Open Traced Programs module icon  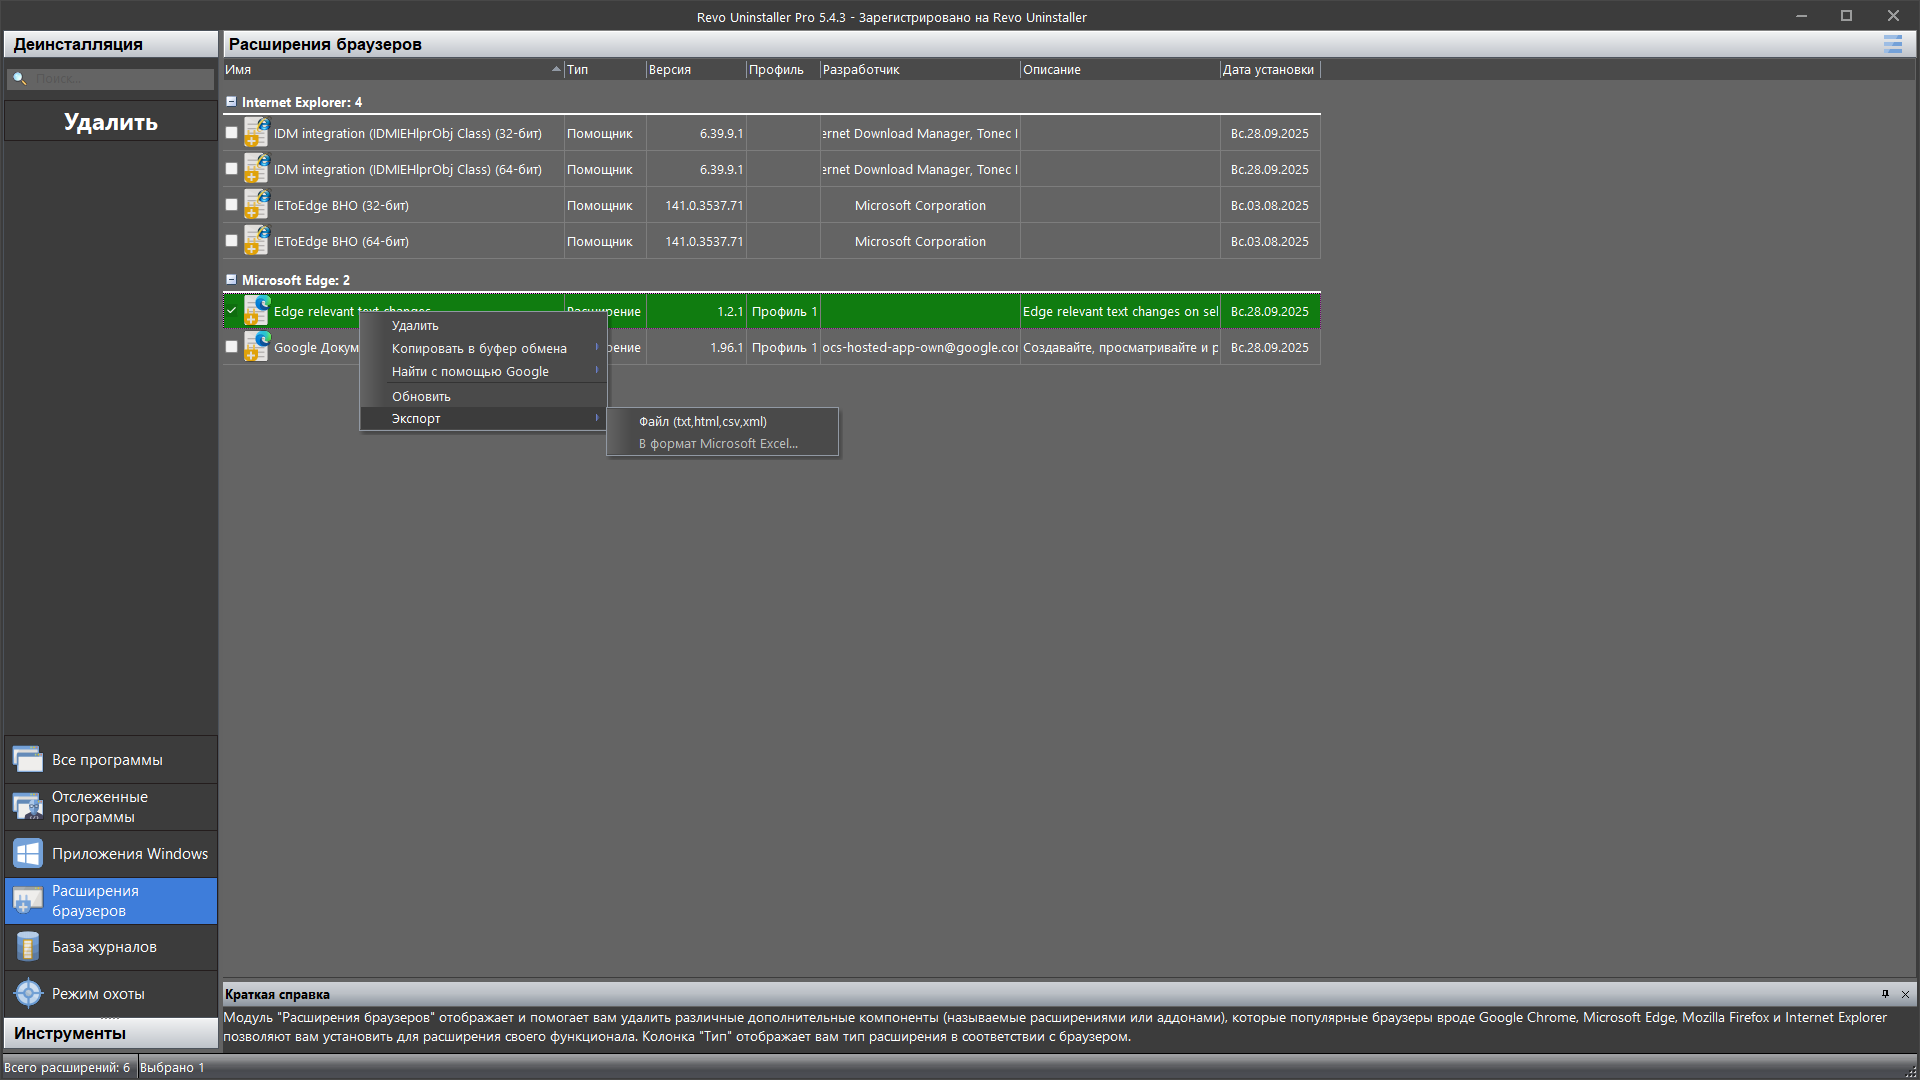[28, 806]
